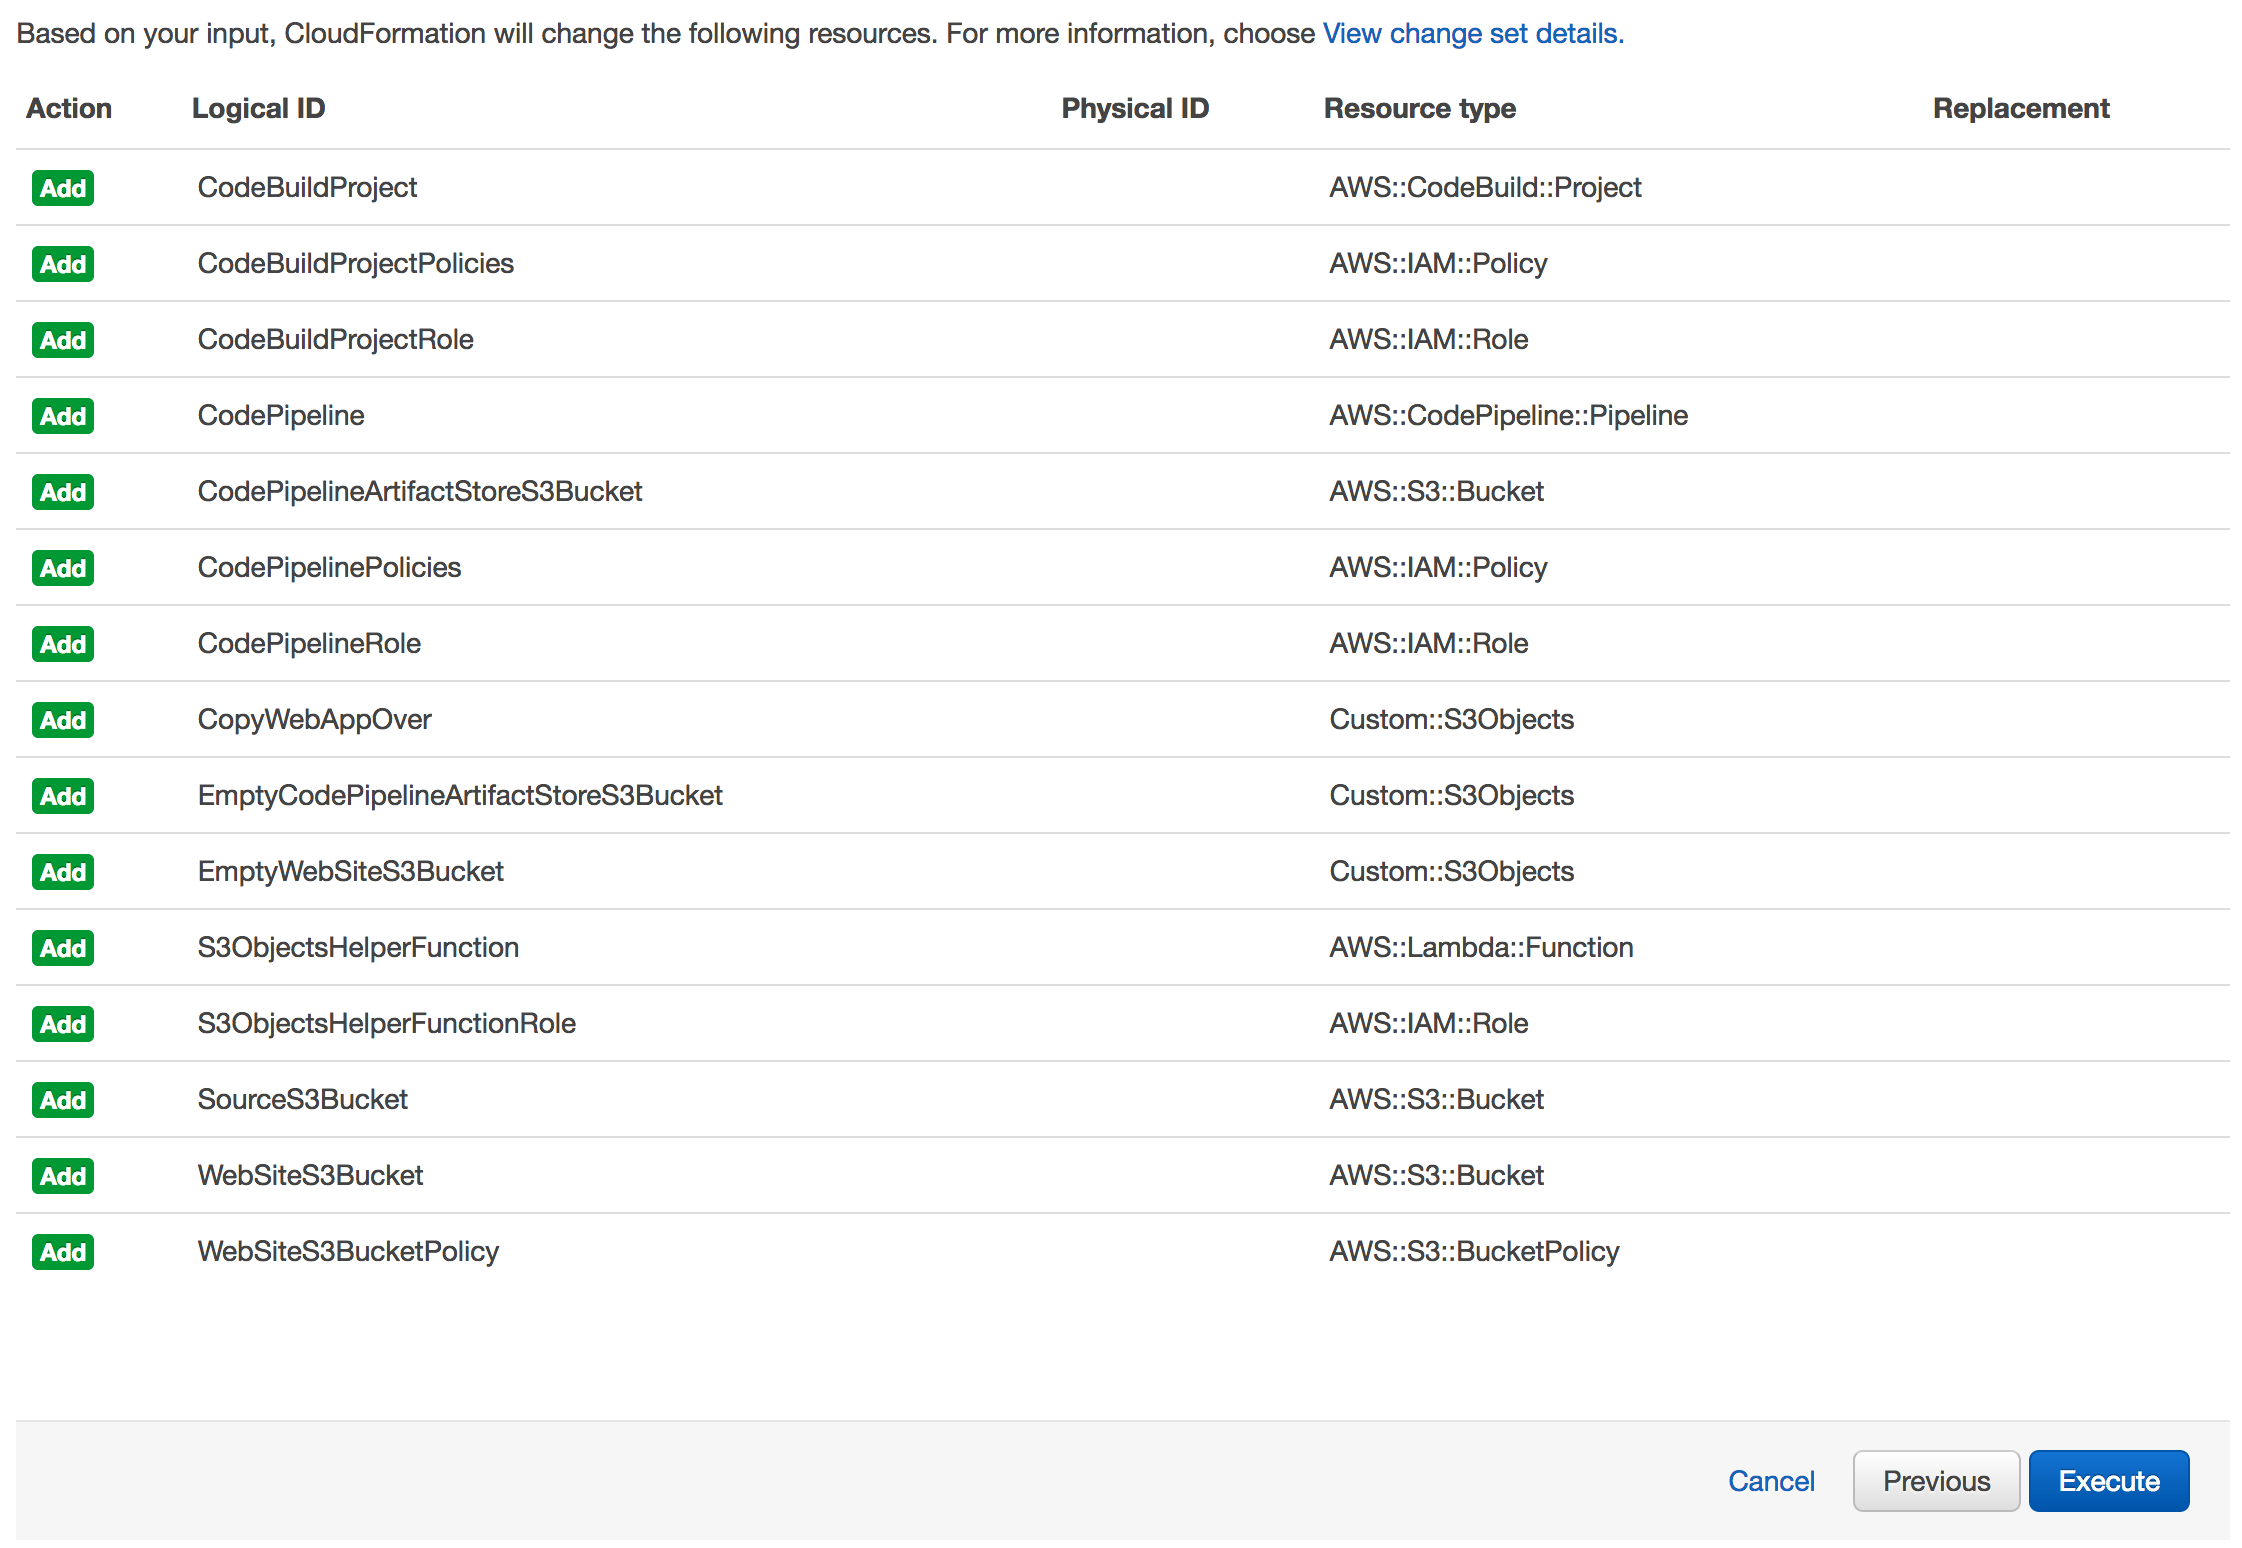This screenshot has width=2242, height=1548.
Task: Click the Add badge for CodePipelineArtifactStoreS3Bucket
Action: click(63, 492)
